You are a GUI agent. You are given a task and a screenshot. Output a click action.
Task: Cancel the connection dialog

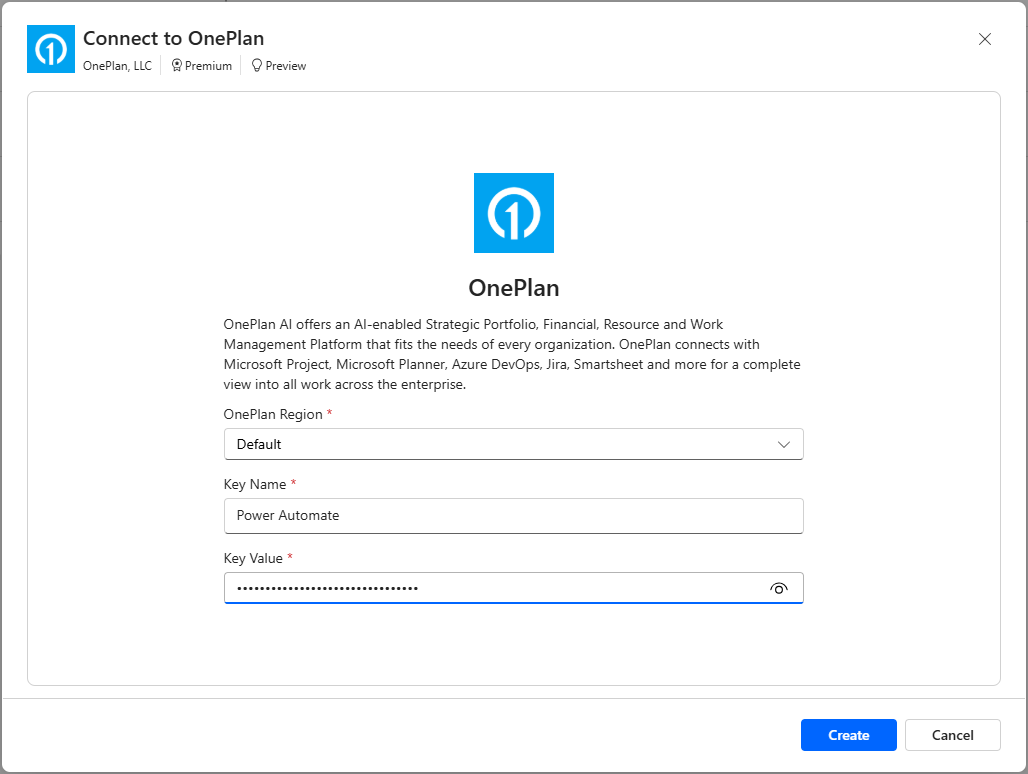tap(953, 735)
